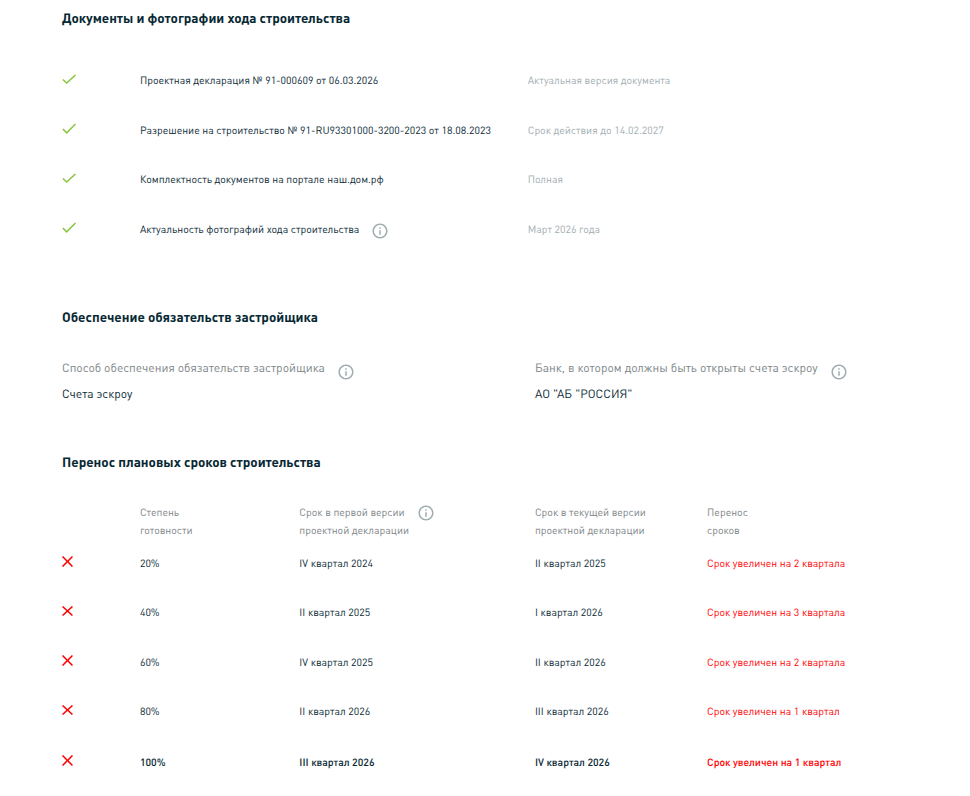Click "Срок увеличен на 3 квартала" text
Viewport: 970px width, 796px height.
click(x=775, y=613)
